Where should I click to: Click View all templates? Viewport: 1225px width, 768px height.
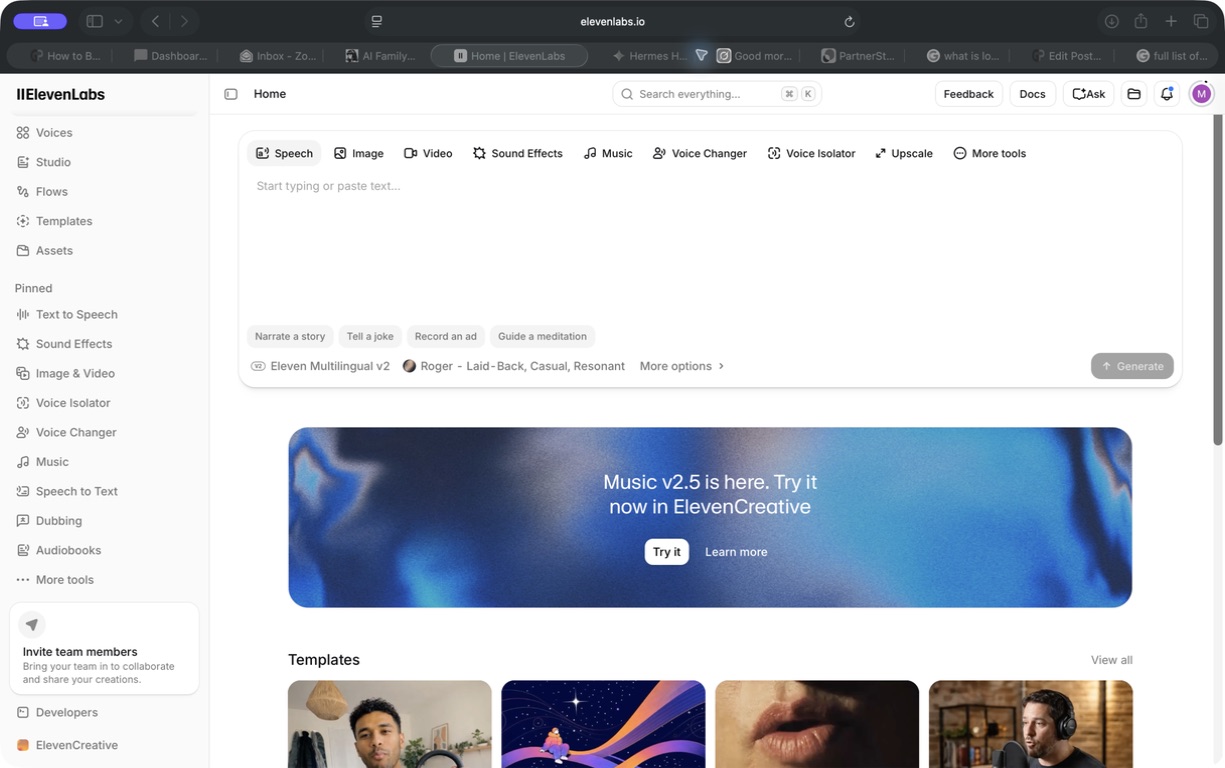(1111, 660)
